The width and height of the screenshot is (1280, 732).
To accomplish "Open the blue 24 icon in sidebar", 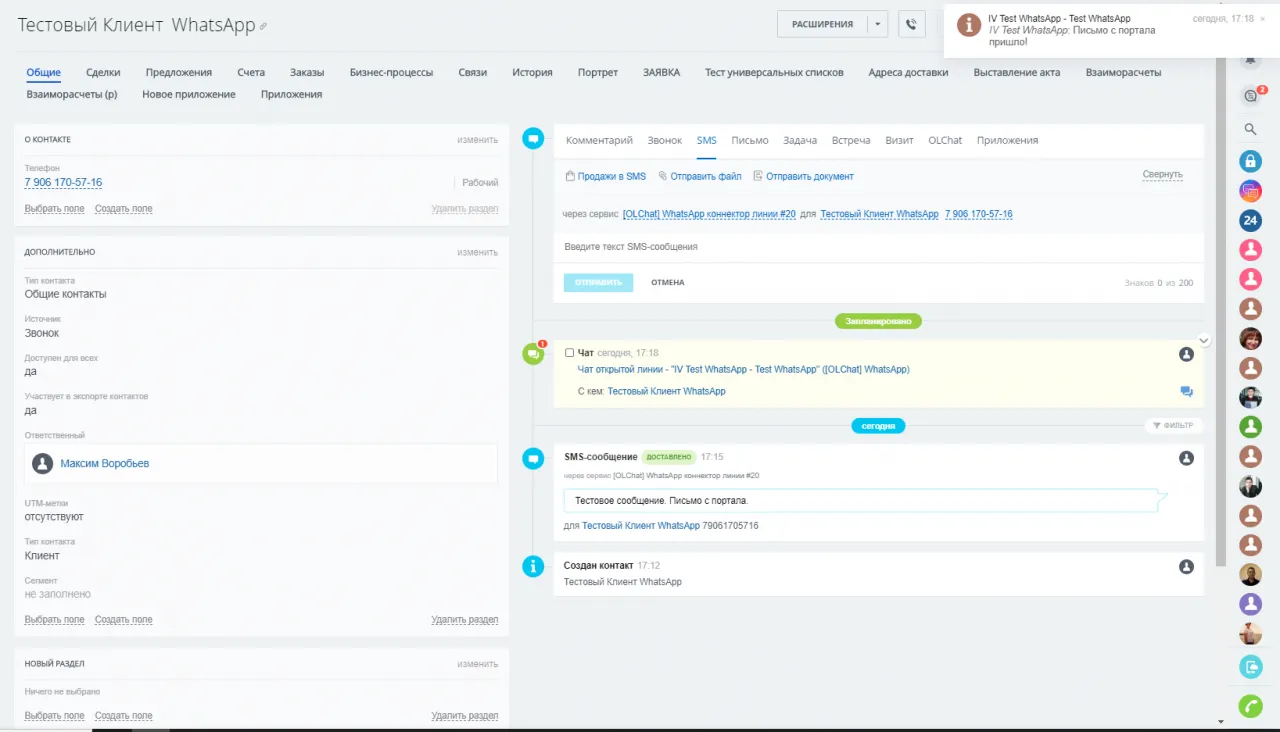I will point(1250,220).
